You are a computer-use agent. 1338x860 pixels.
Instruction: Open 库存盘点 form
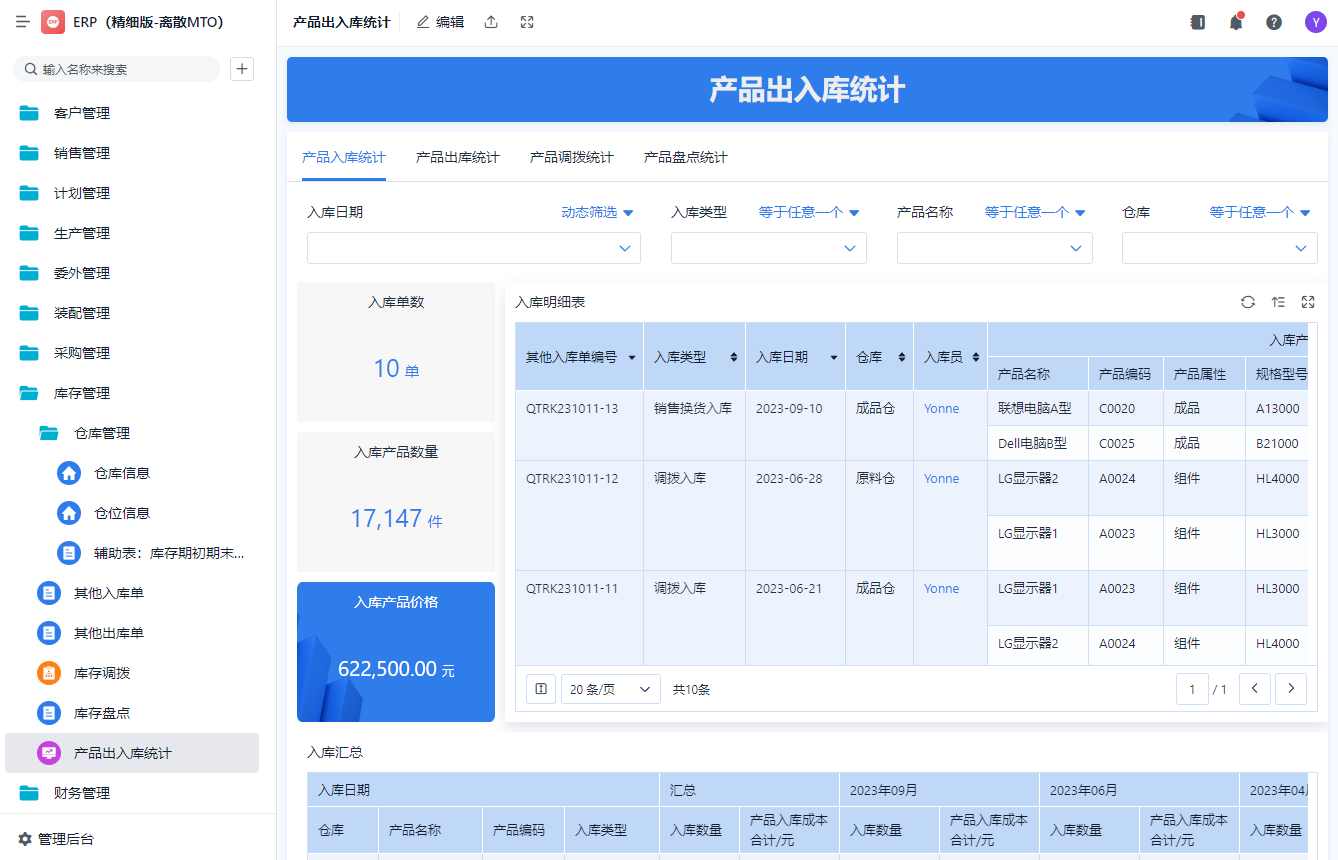tap(132, 713)
